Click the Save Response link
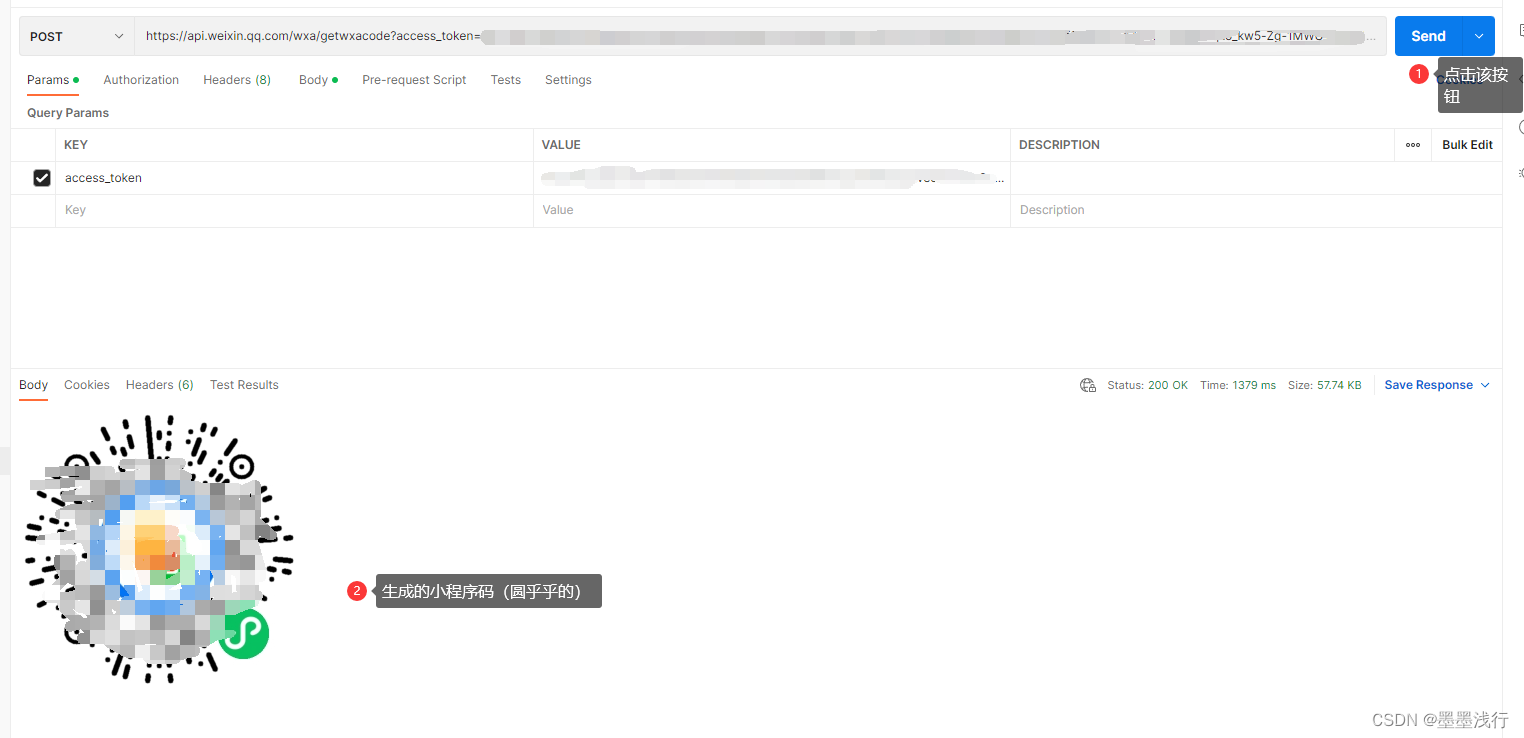The height and width of the screenshot is (738, 1524). (1428, 385)
